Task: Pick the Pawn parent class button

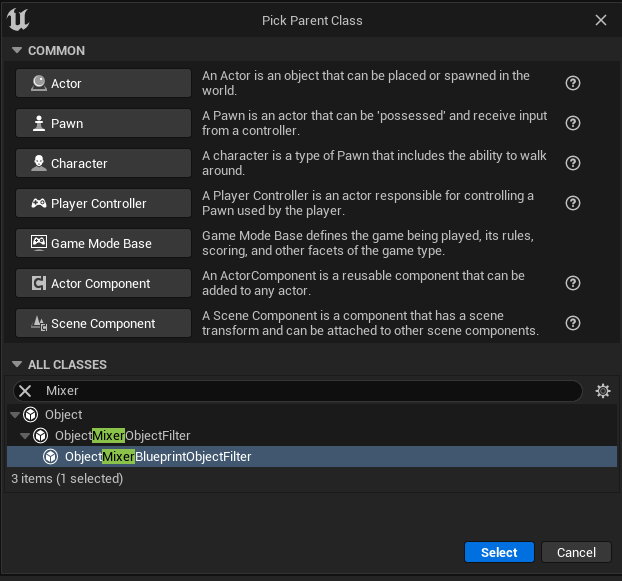Action: 103,123
